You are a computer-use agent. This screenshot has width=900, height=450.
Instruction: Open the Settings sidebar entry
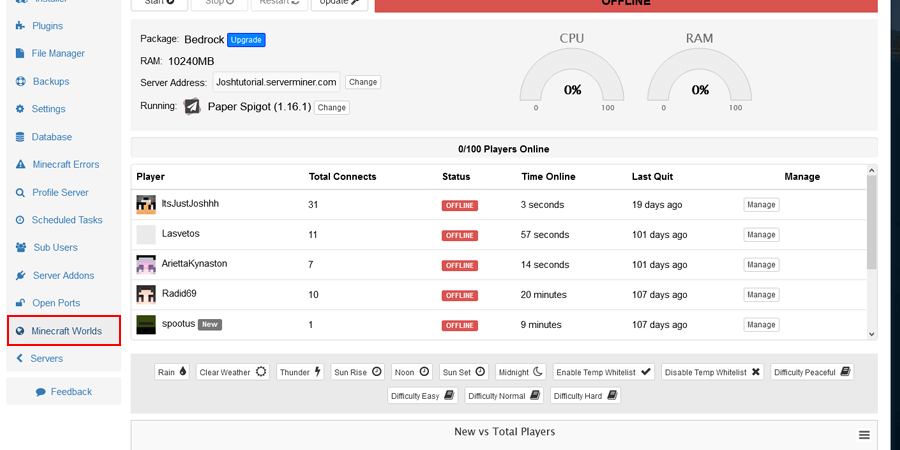point(48,109)
